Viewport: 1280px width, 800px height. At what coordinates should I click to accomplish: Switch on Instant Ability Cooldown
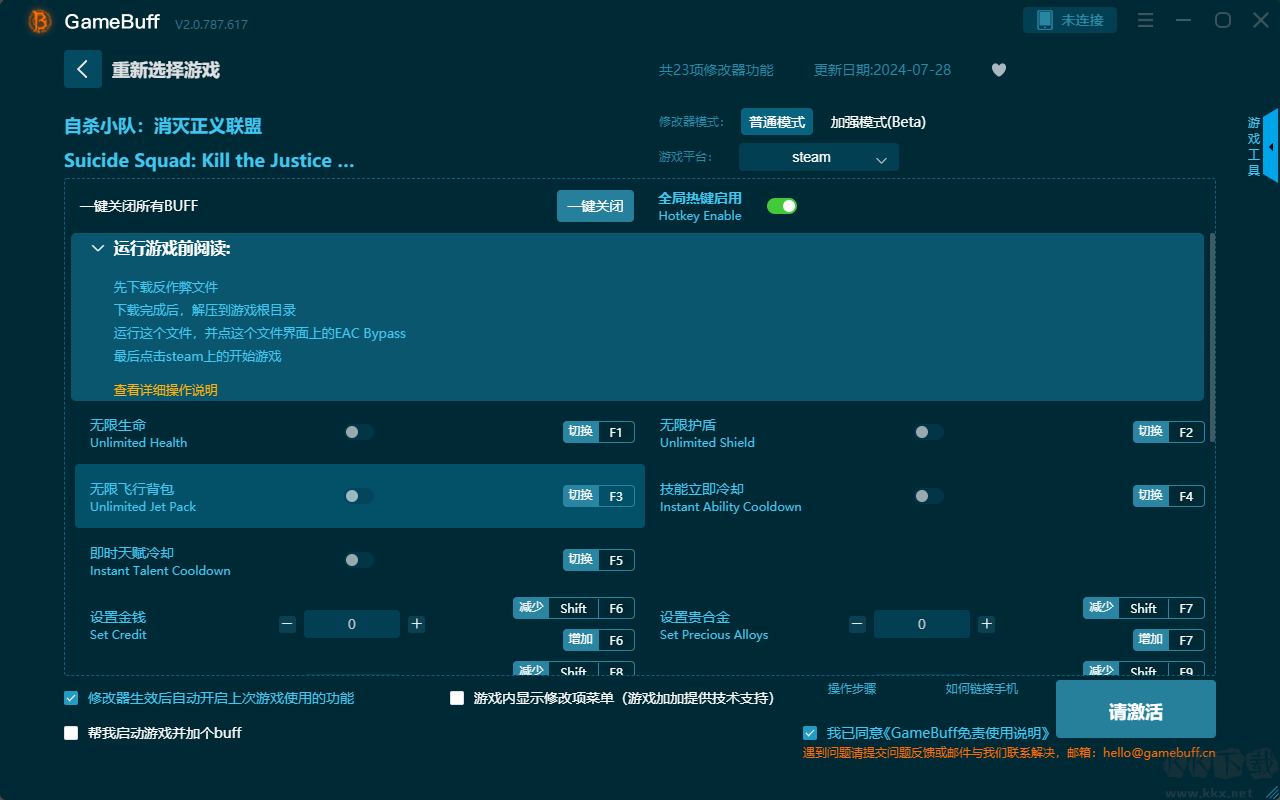tap(929, 496)
